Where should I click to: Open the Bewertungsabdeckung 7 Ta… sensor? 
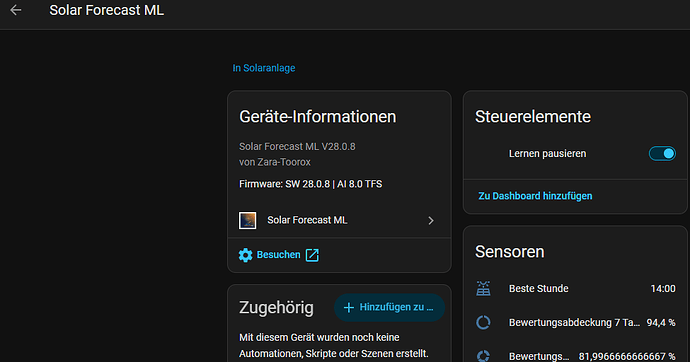click(x=576, y=322)
